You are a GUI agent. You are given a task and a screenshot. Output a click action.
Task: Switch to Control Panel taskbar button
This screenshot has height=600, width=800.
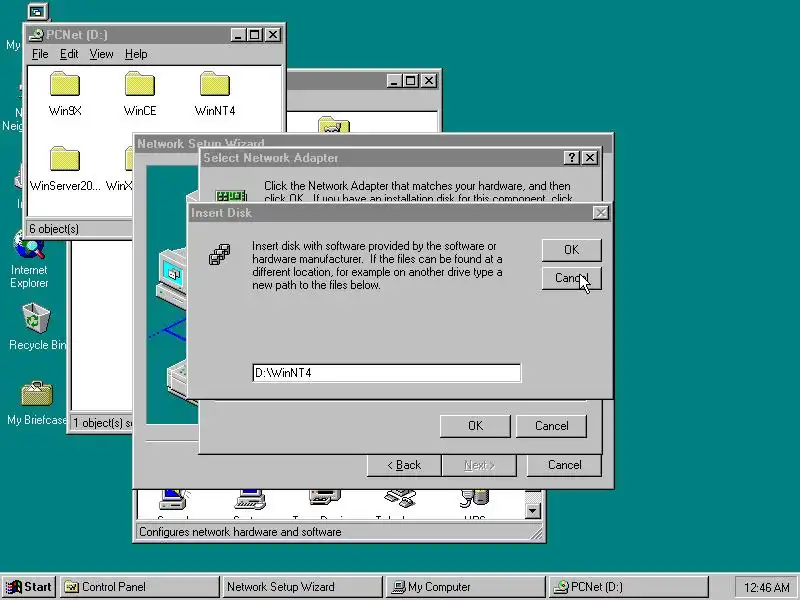click(x=139, y=587)
